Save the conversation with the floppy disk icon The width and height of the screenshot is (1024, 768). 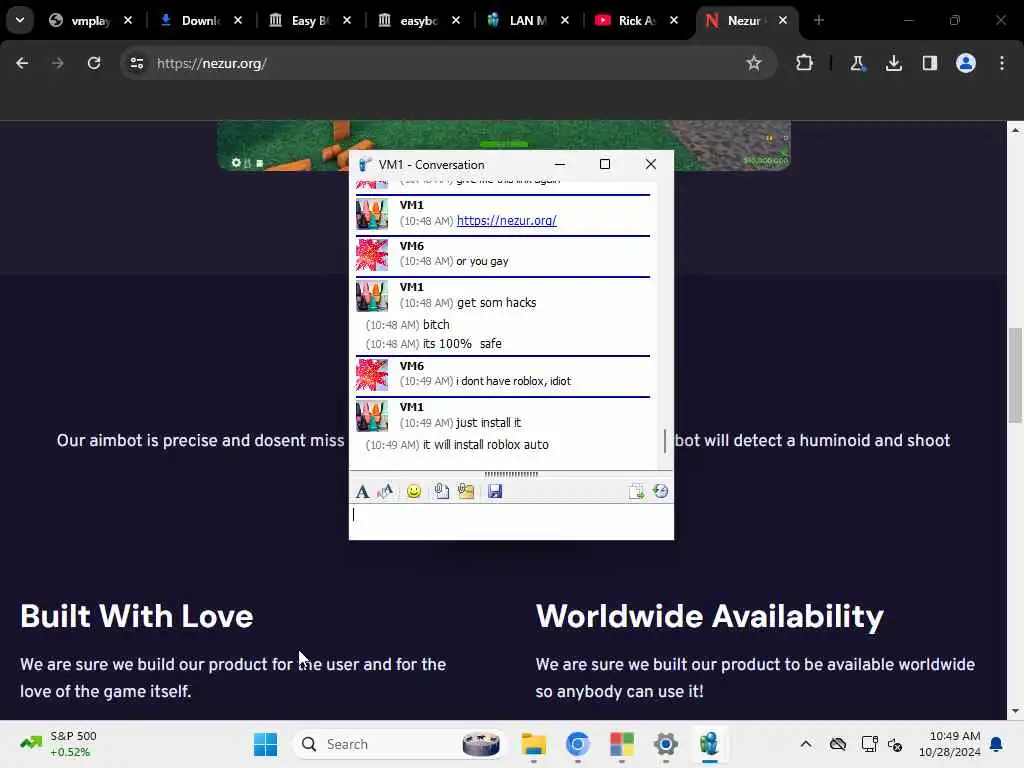pyautogui.click(x=495, y=491)
